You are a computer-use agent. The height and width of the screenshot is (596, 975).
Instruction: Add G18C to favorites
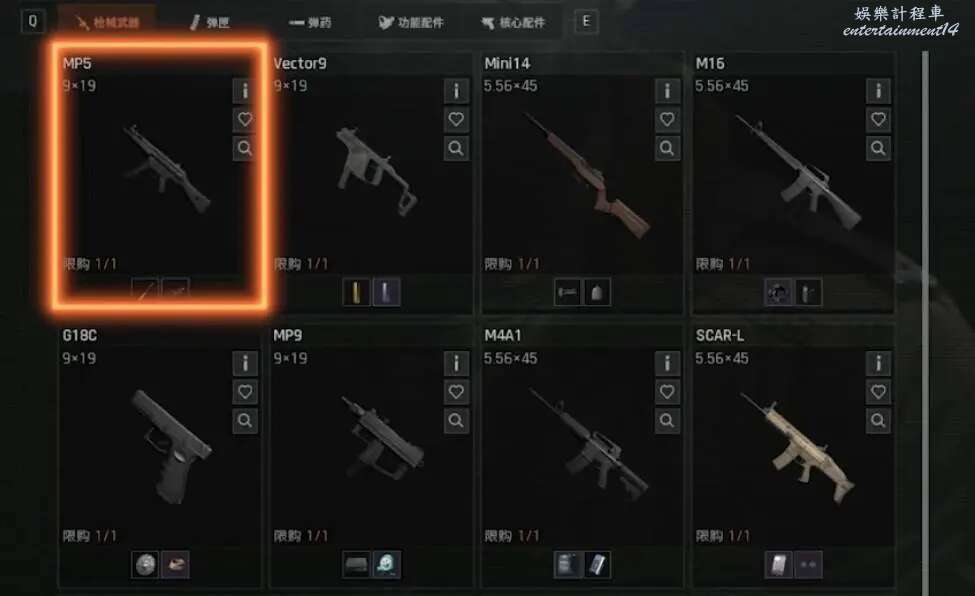click(x=245, y=392)
